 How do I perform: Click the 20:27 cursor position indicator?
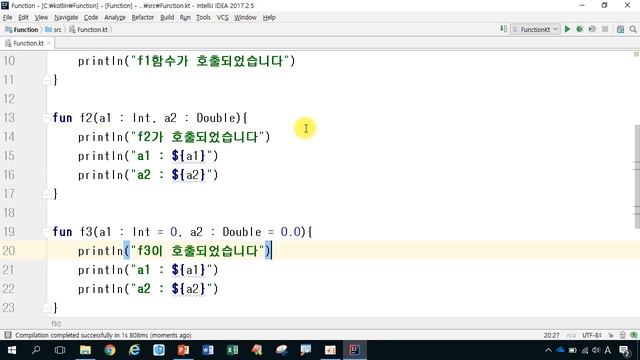pos(551,335)
